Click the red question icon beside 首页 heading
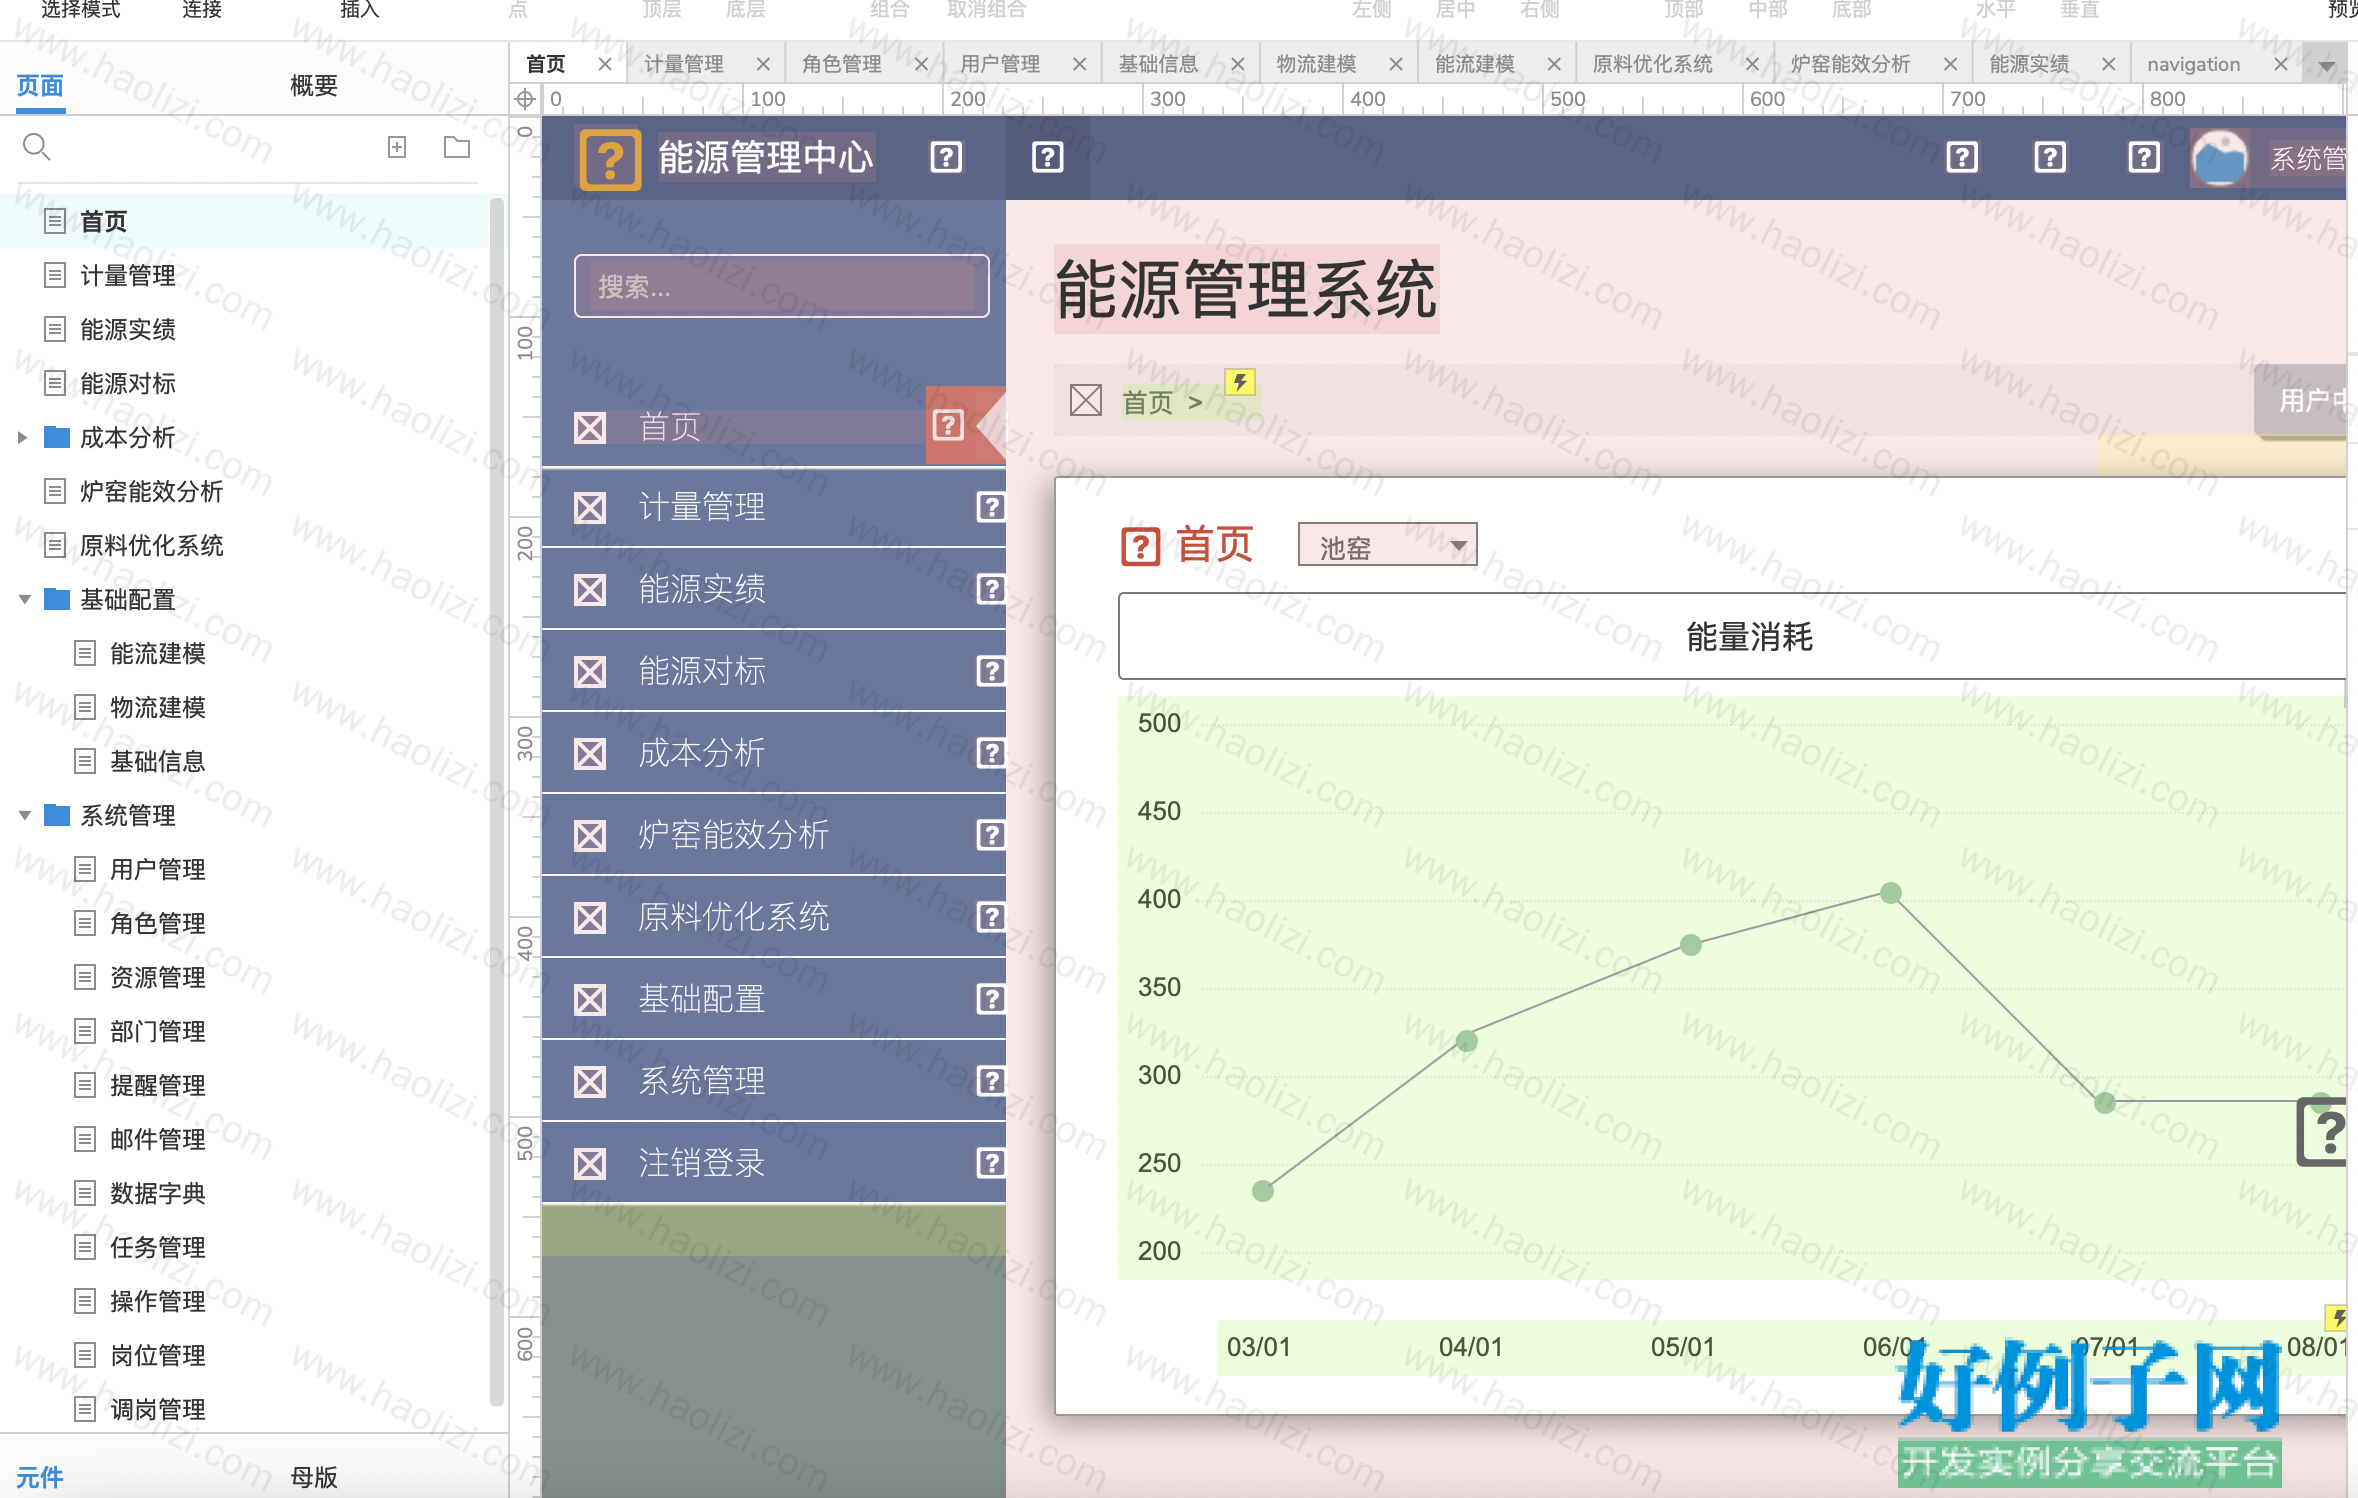Viewport: 2358px width, 1498px height. pyautogui.click(x=1141, y=546)
